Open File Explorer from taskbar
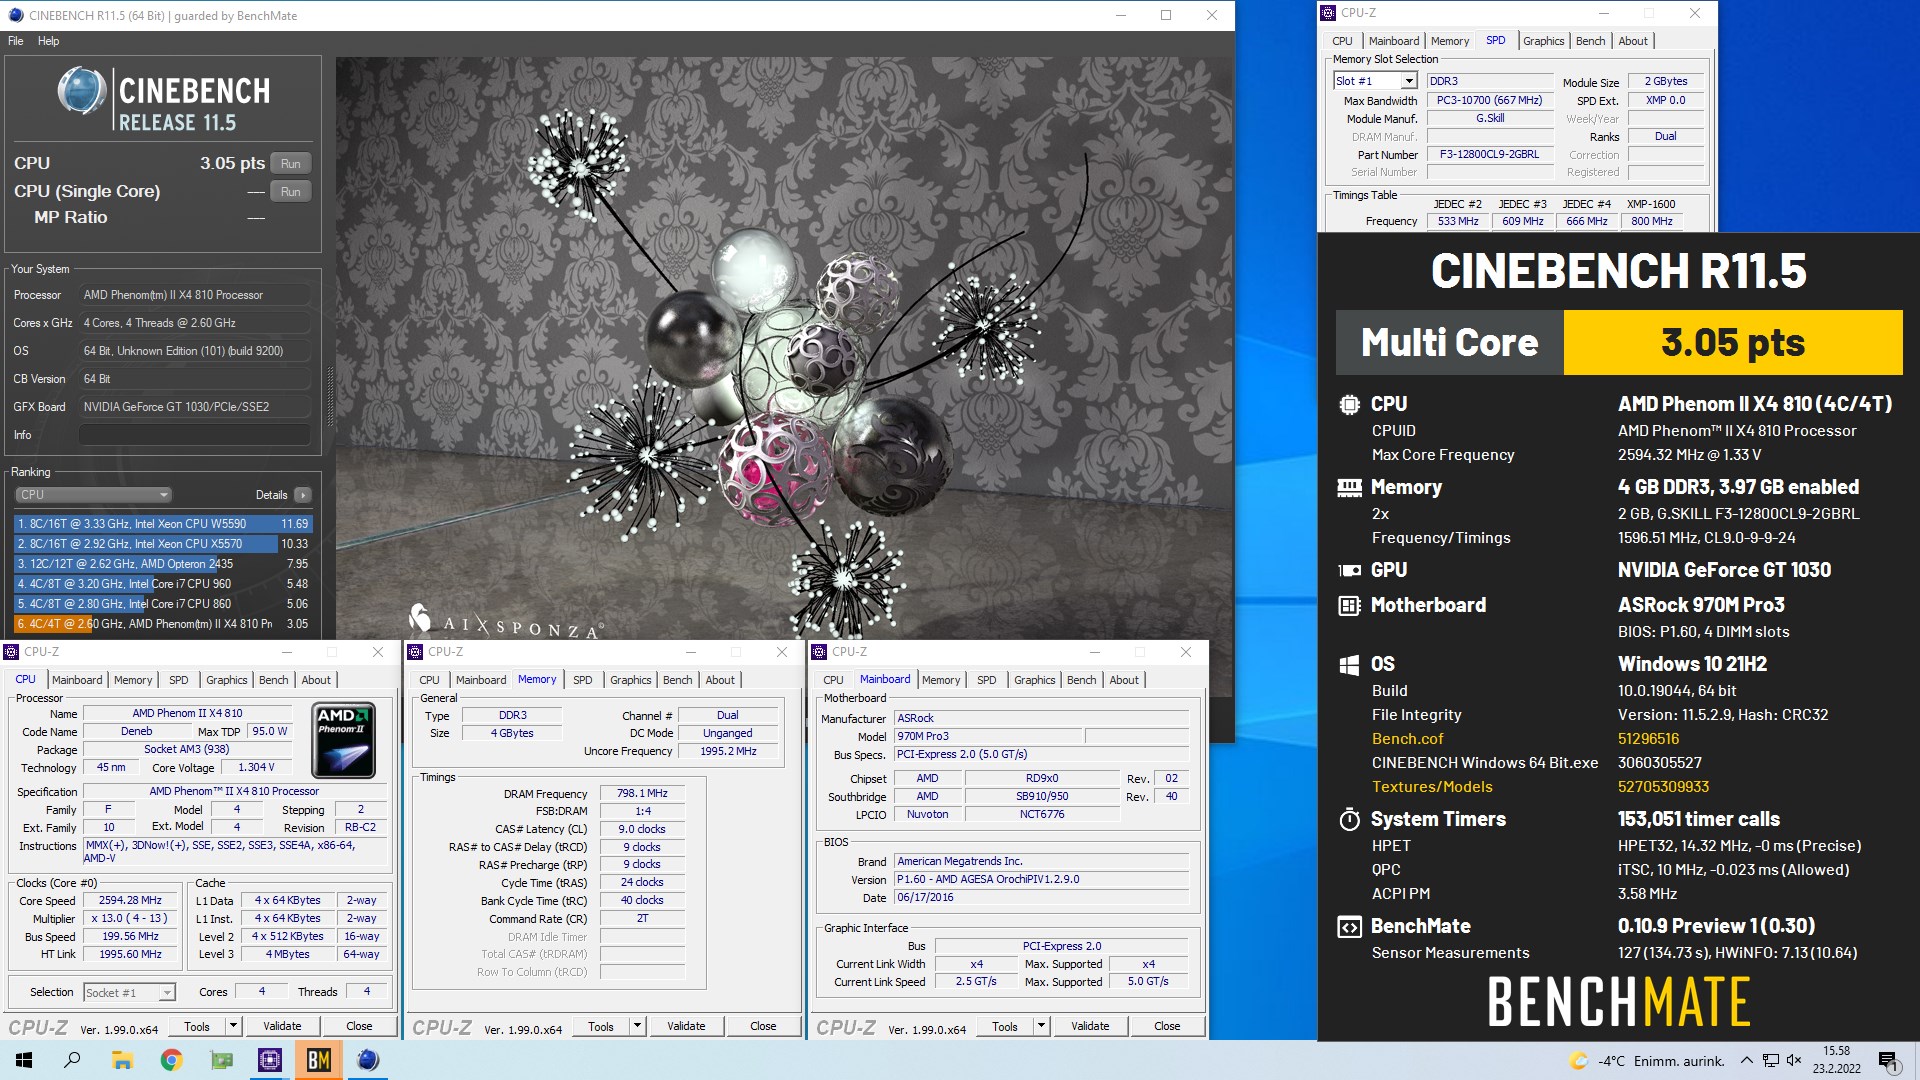This screenshot has width=1920, height=1080. coord(122,1060)
